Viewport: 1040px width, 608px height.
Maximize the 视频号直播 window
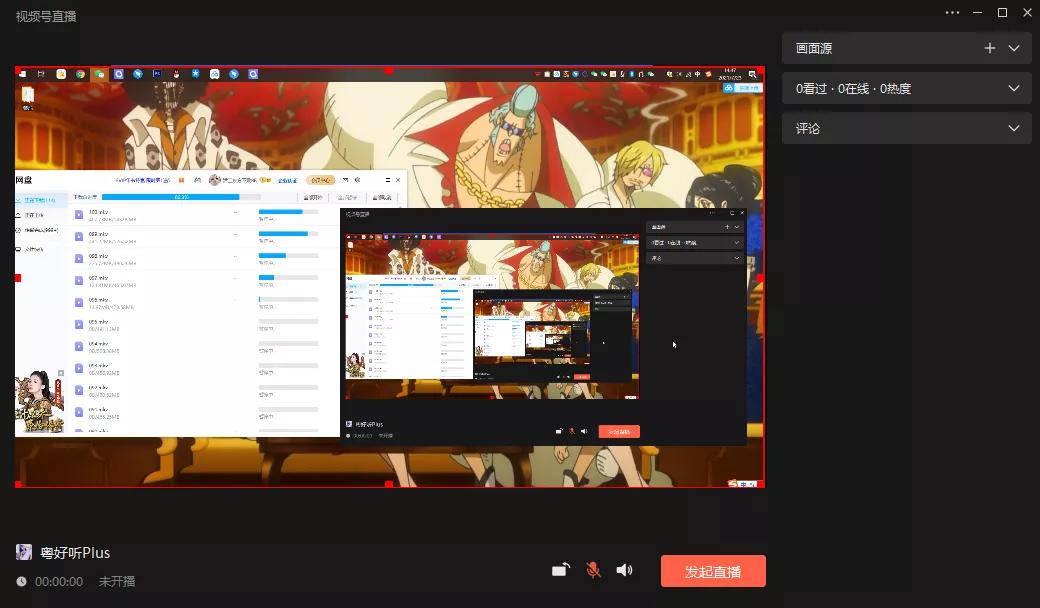click(1002, 13)
